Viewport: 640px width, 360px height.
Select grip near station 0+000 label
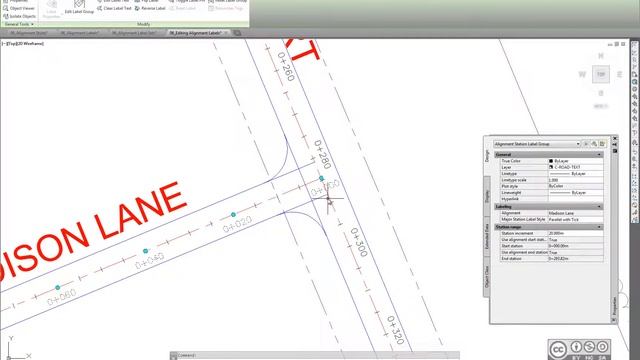pos(321,178)
